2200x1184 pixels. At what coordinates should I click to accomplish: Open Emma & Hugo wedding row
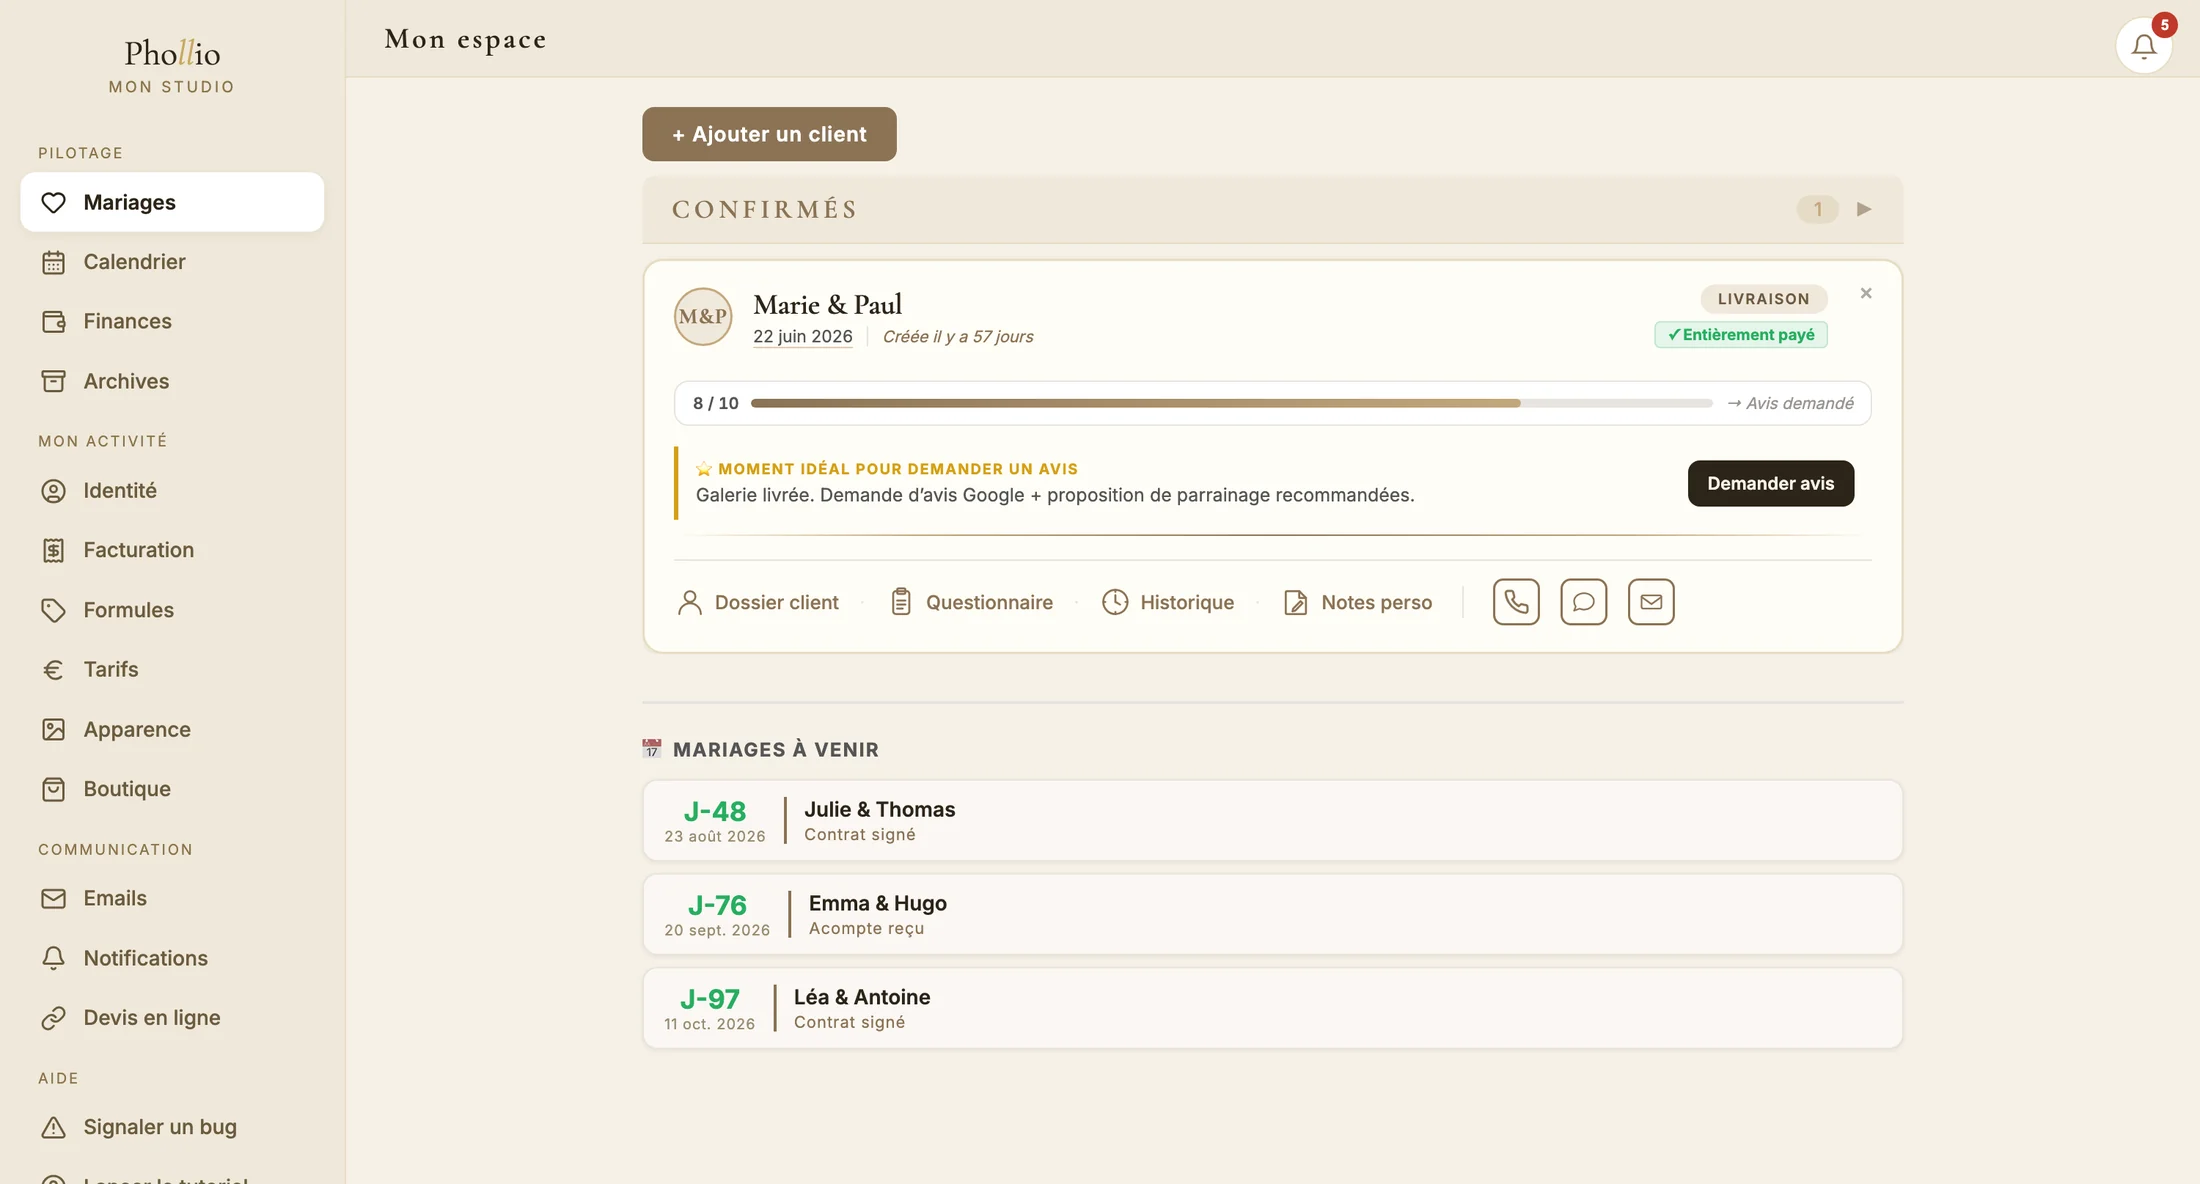click(1272, 915)
